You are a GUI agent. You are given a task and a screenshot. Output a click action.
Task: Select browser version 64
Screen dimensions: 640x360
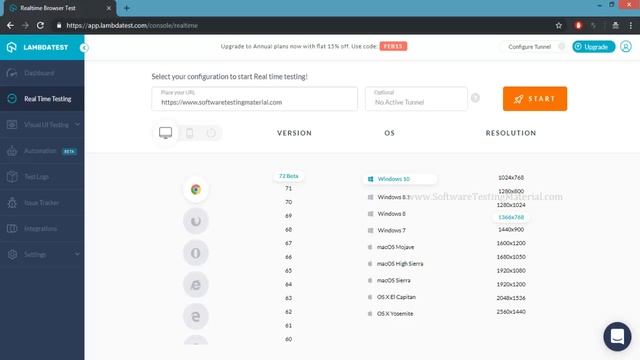point(289,284)
